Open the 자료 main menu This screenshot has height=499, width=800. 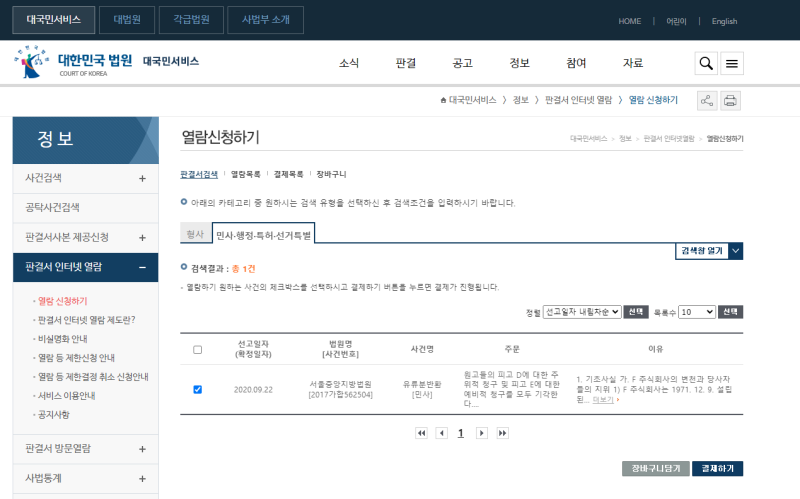(633, 63)
